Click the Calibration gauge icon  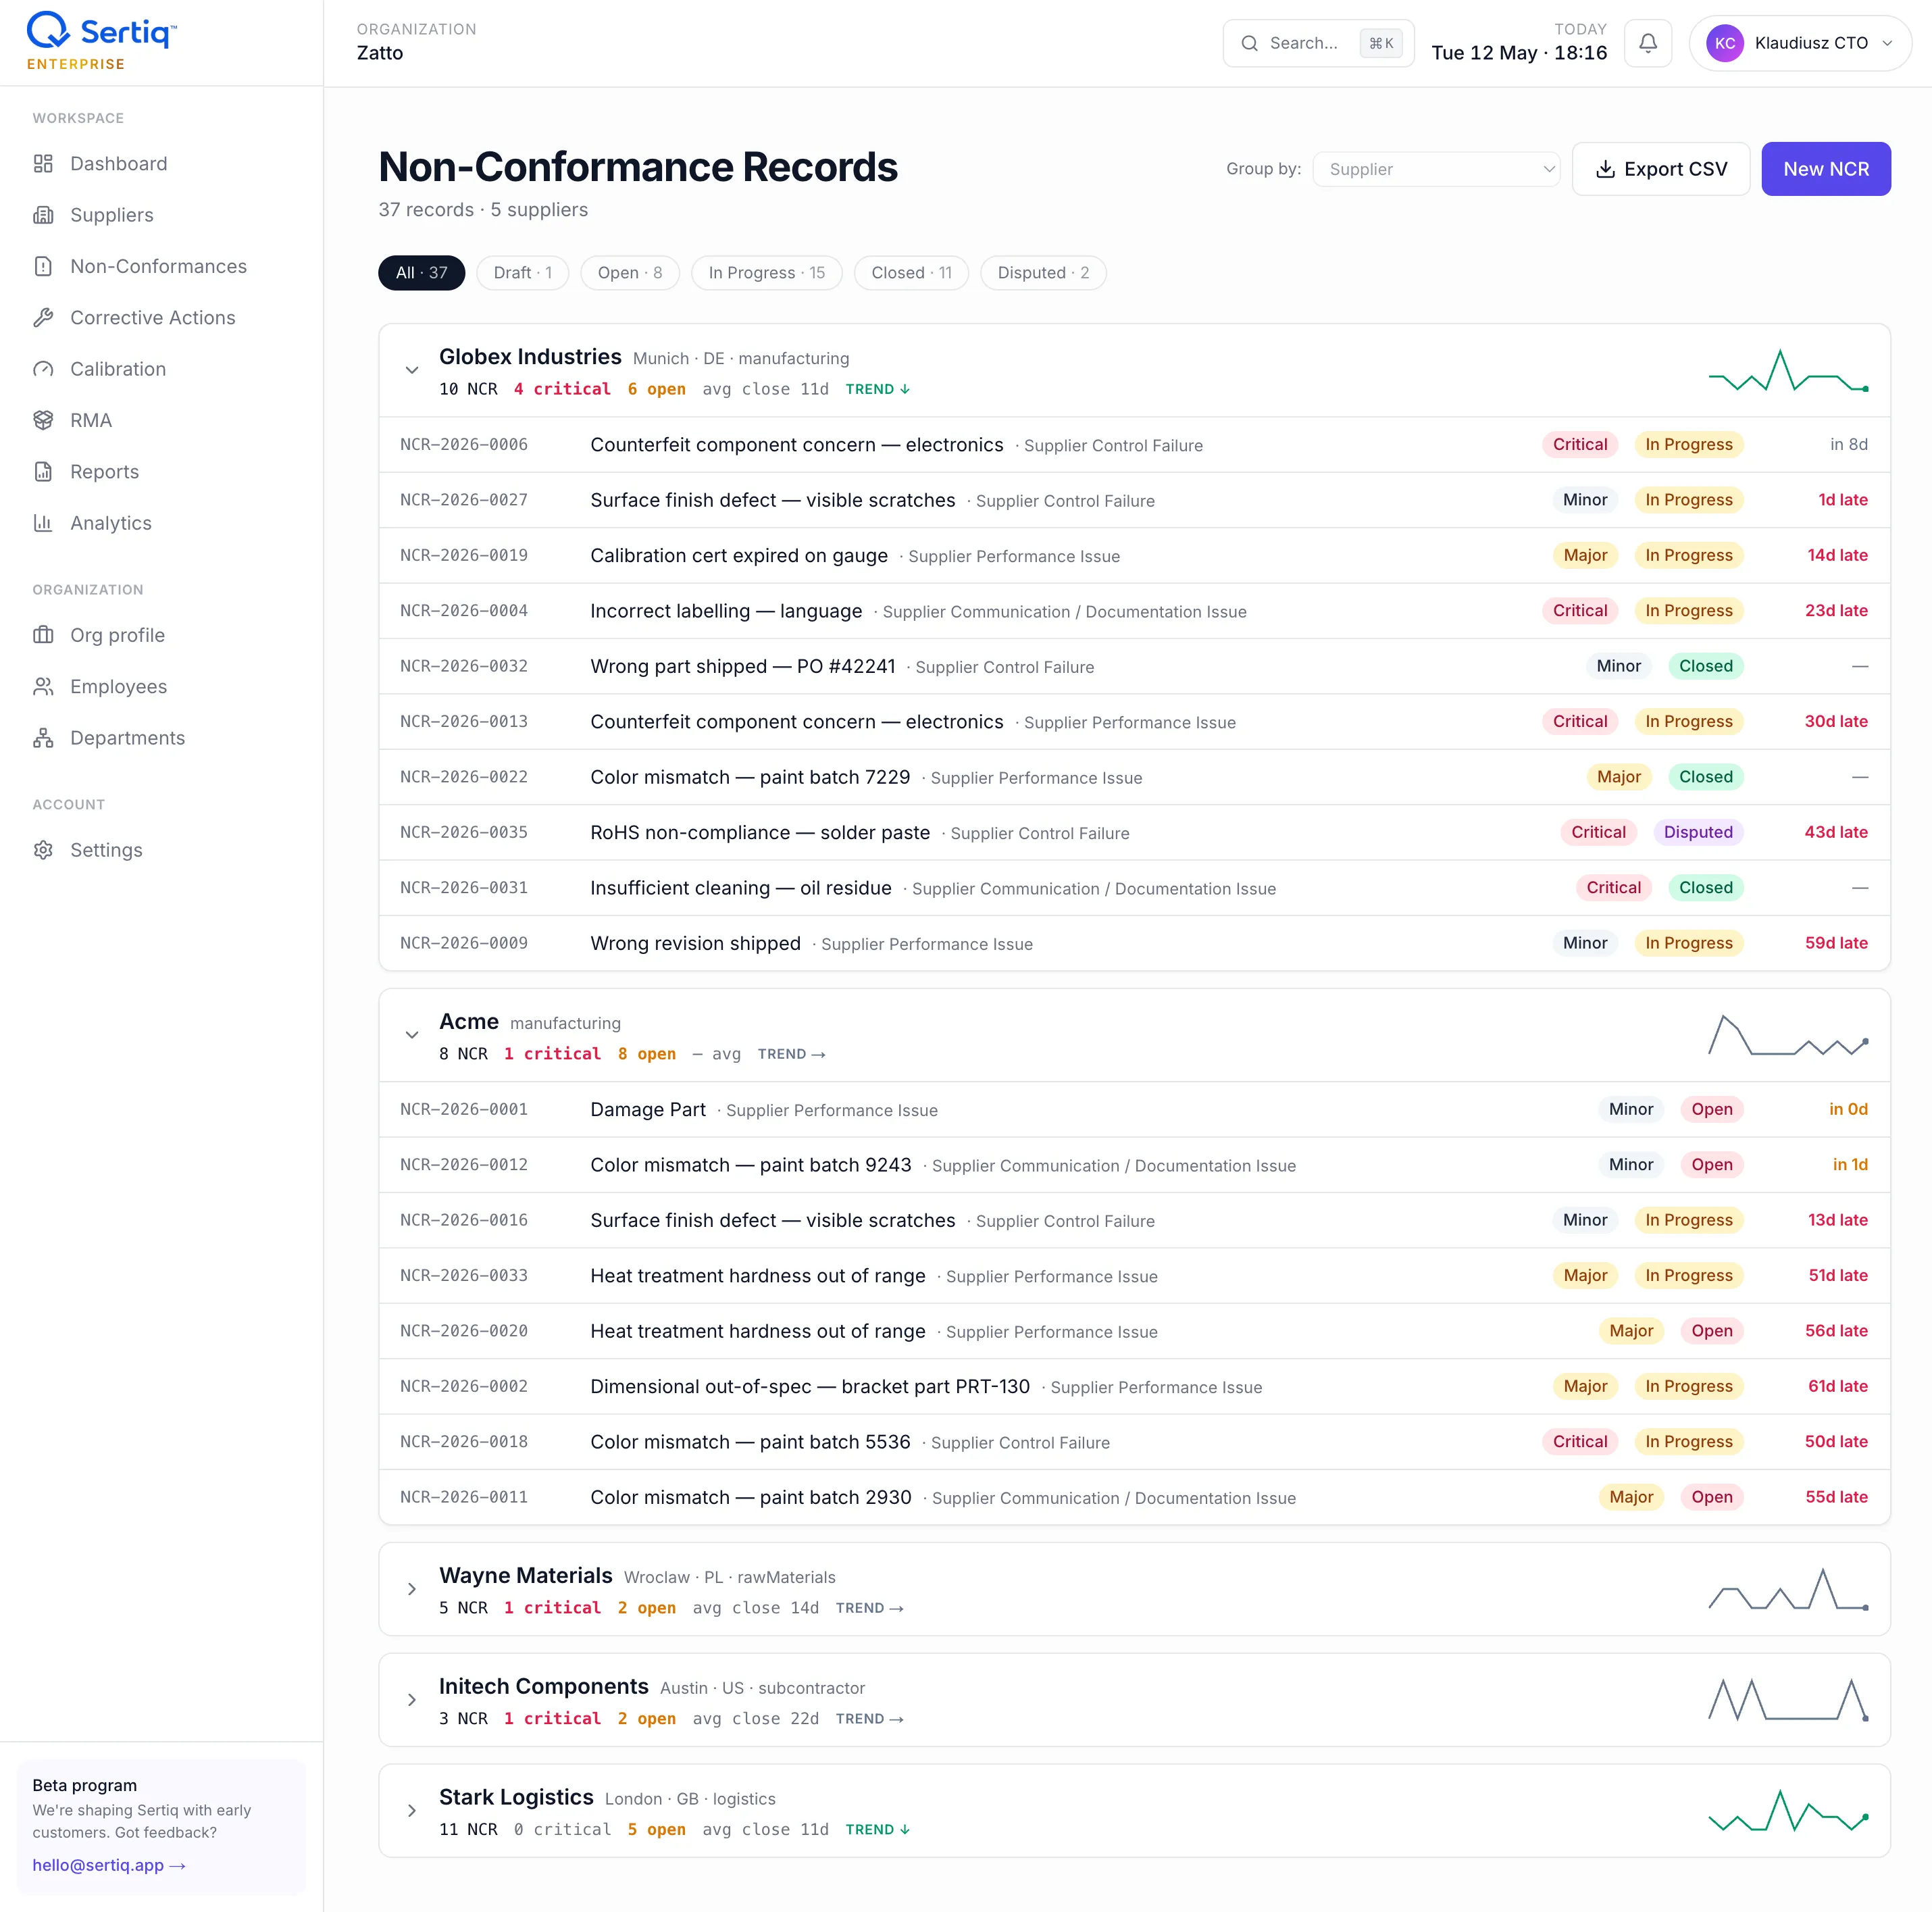click(x=43, y=369)
